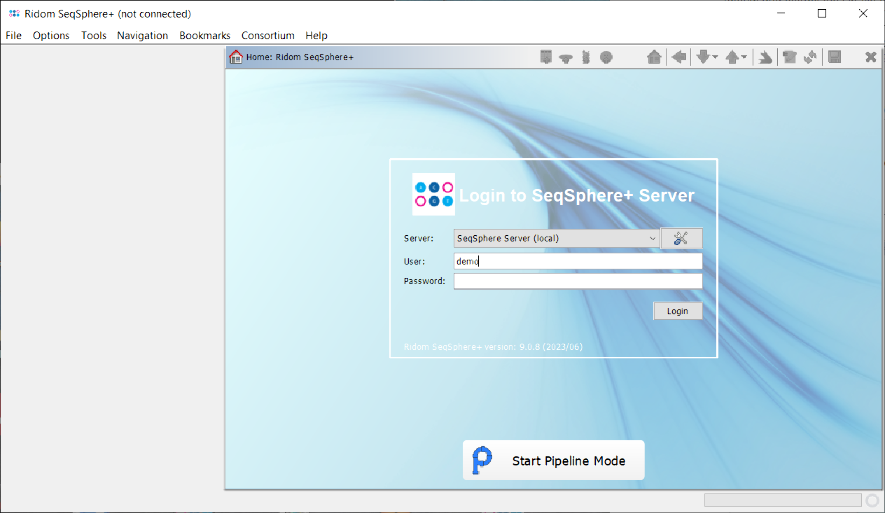
Task: Click the down arrow navigation icon
Action: (x=703, y=57)
